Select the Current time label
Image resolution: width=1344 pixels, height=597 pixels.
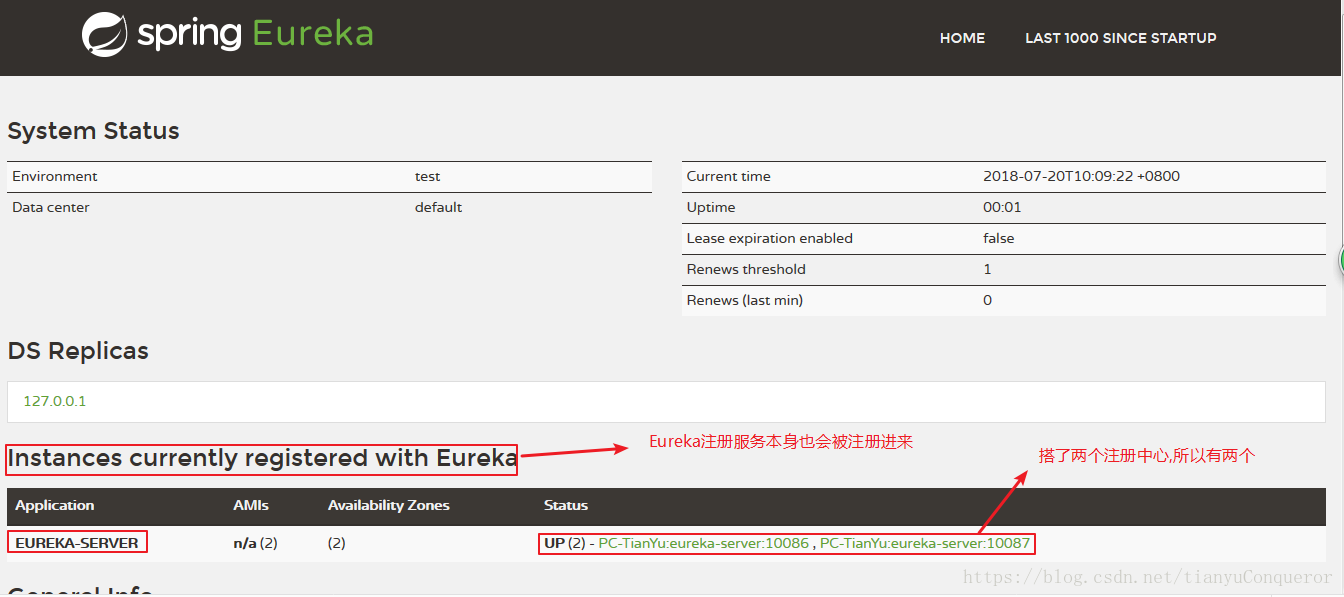click(x=729, y=177)
